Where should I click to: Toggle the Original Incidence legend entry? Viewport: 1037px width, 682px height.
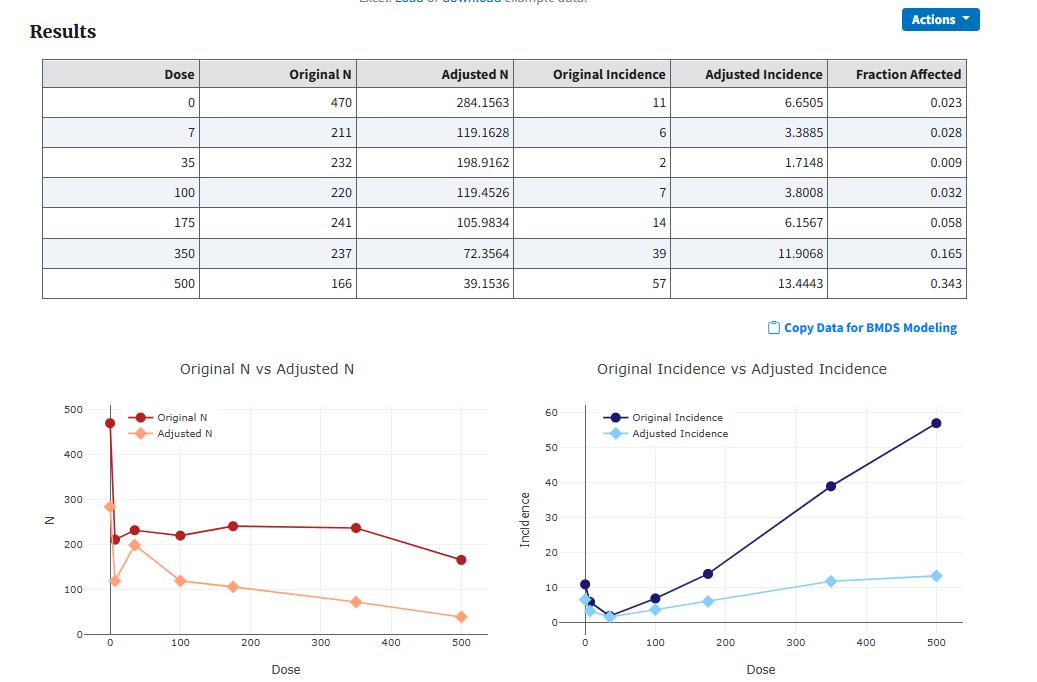click(665, 417)
